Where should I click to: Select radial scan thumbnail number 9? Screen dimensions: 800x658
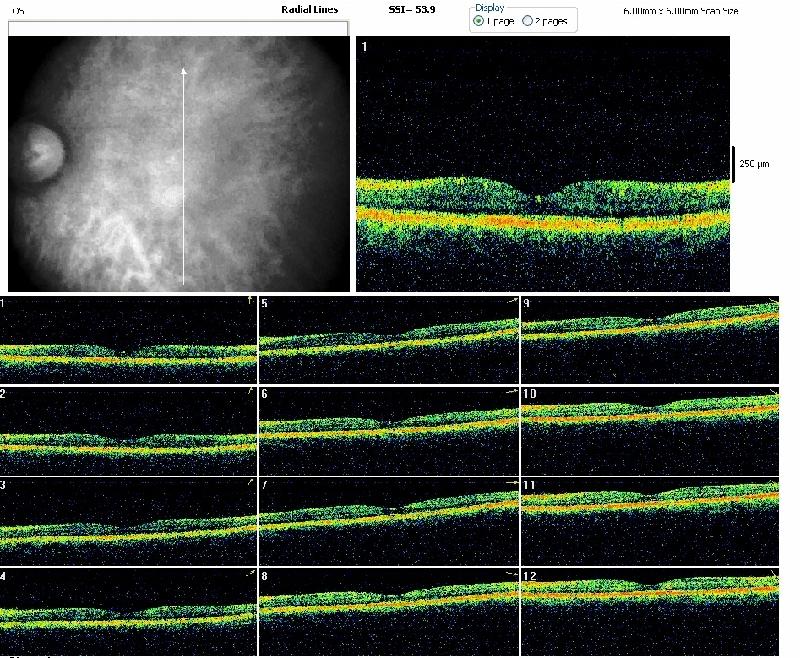(649, 339)
